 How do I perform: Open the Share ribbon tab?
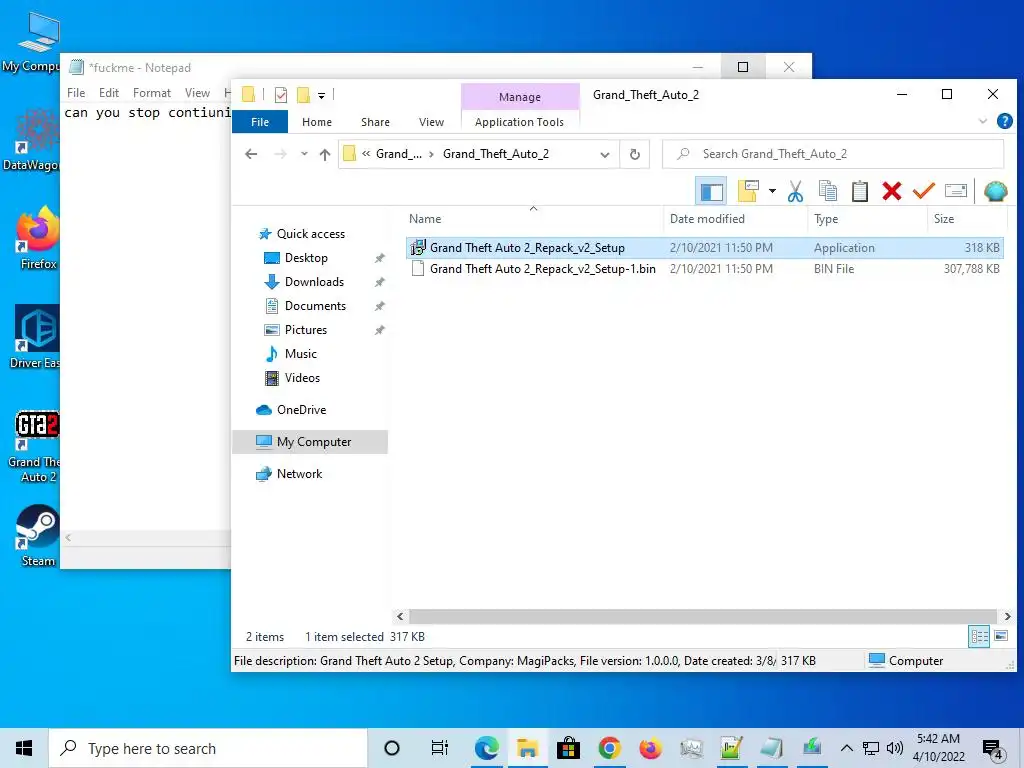click(x=376, y=122)
